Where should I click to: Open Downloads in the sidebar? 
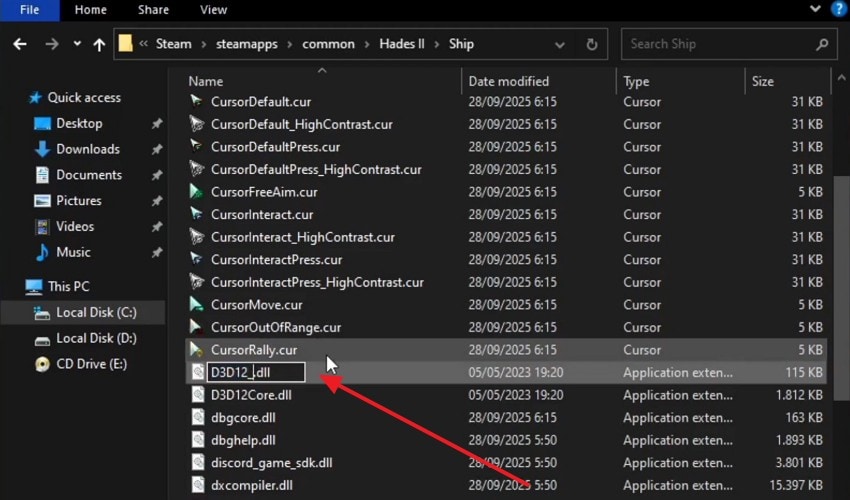click(88, 149)
